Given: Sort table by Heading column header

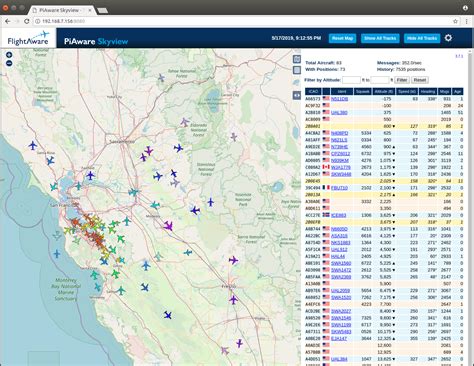Looking at the screenshot, I should pyautogui.click(x=428, y=91).
